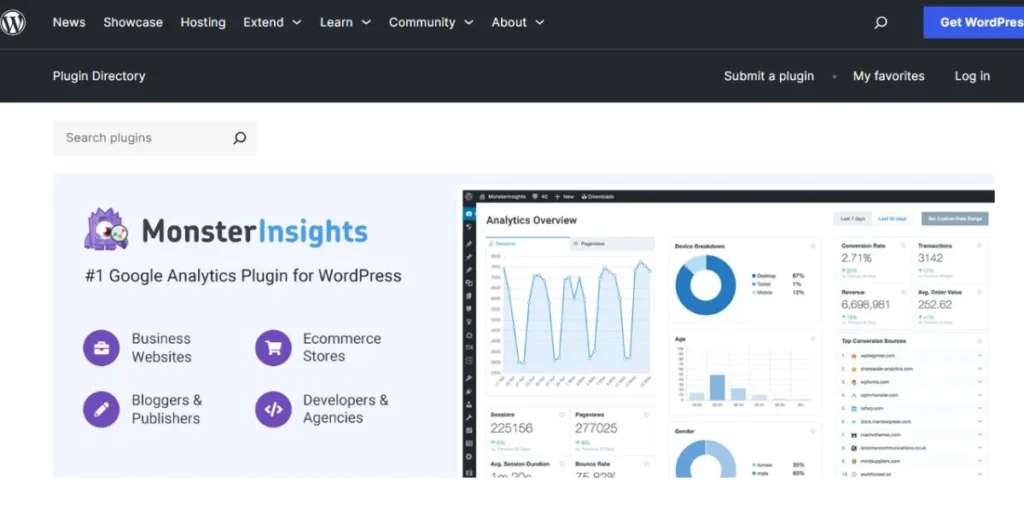Screen dimensions: 1024x512
Task: Click '#1 Google Analytics Plugin for WordPress' tagline
Action: (243, 276)
